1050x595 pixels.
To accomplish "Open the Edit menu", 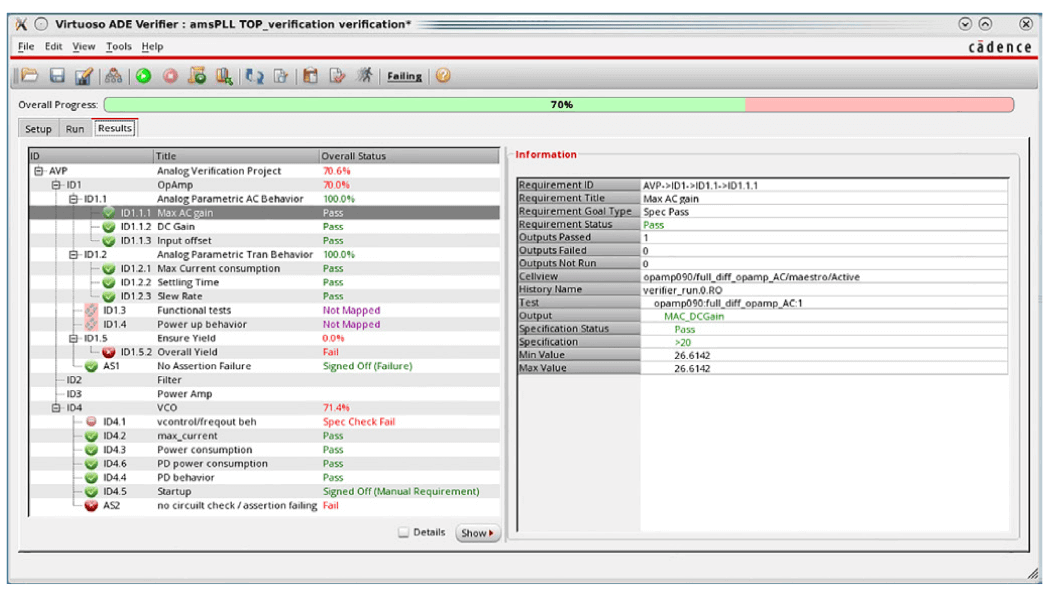I will coord(54,46).
